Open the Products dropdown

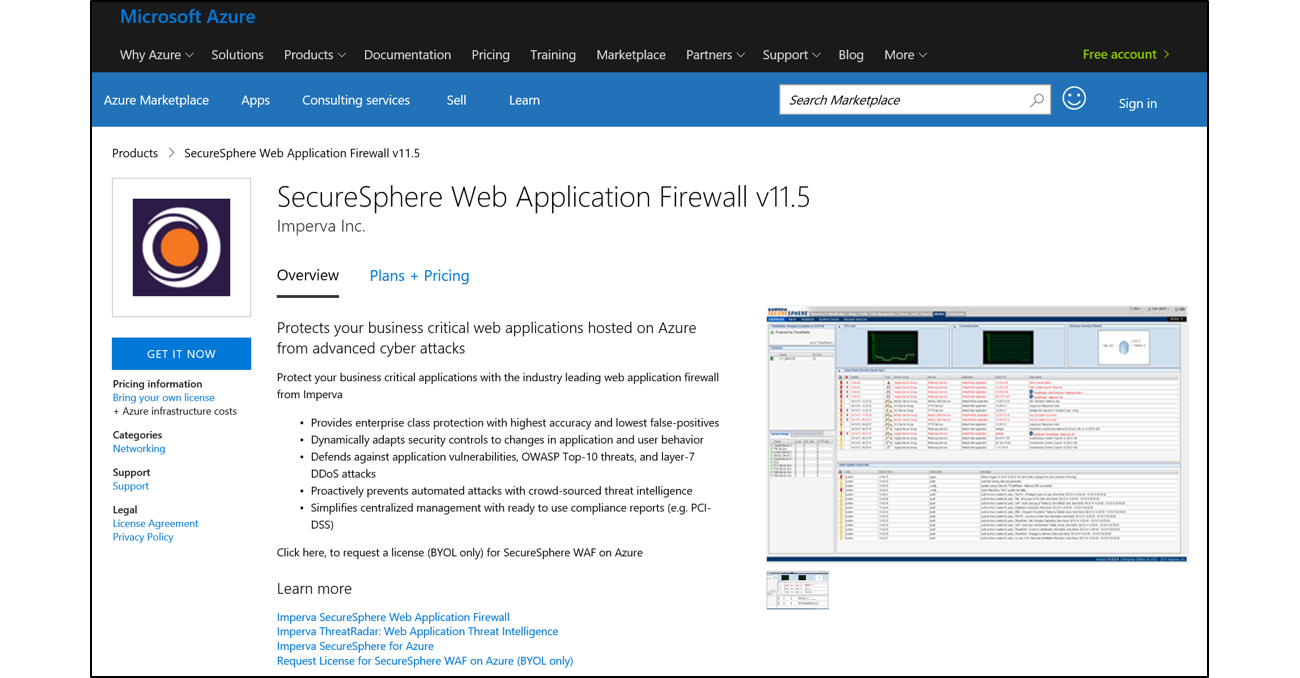pos(314,55)
